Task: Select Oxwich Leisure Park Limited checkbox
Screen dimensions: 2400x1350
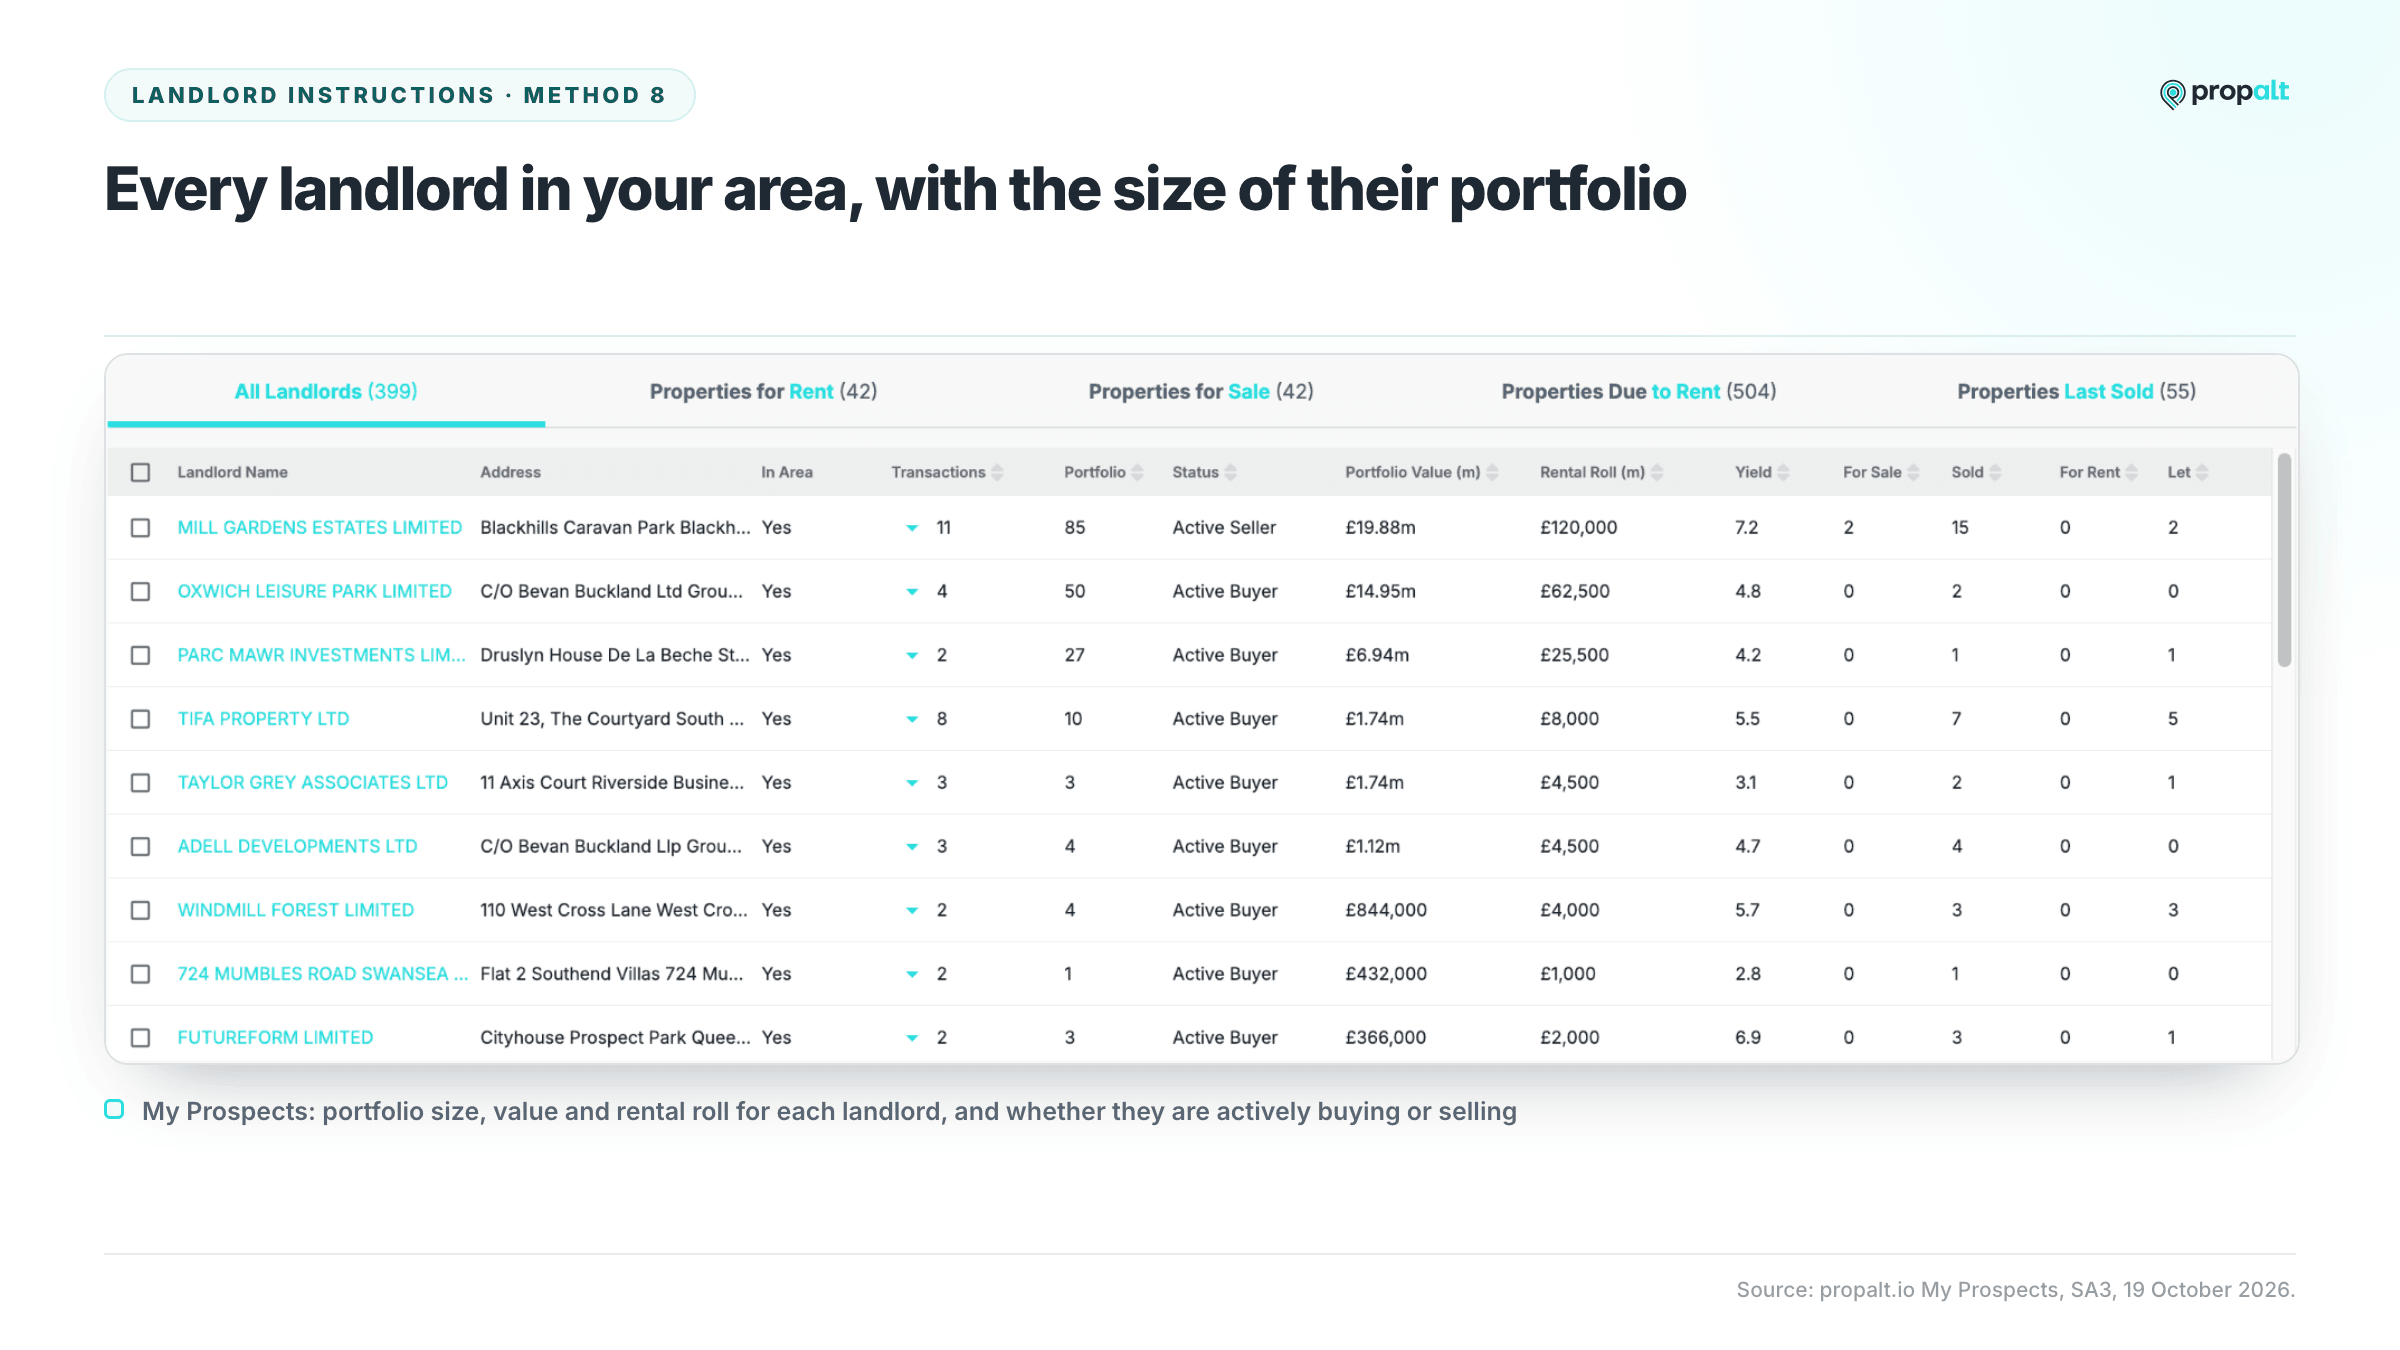Action: pyautogui.click(x=141, y=591)
